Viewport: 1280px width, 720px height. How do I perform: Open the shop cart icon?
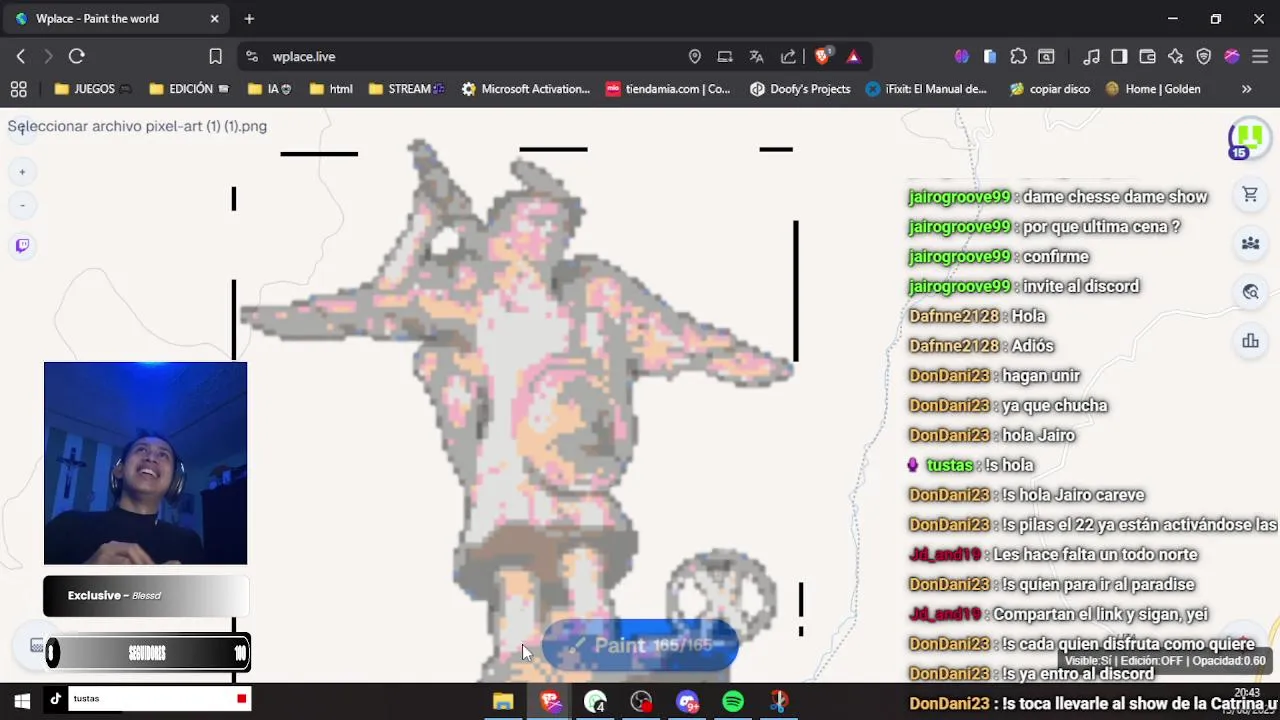tap(1250, 195)
